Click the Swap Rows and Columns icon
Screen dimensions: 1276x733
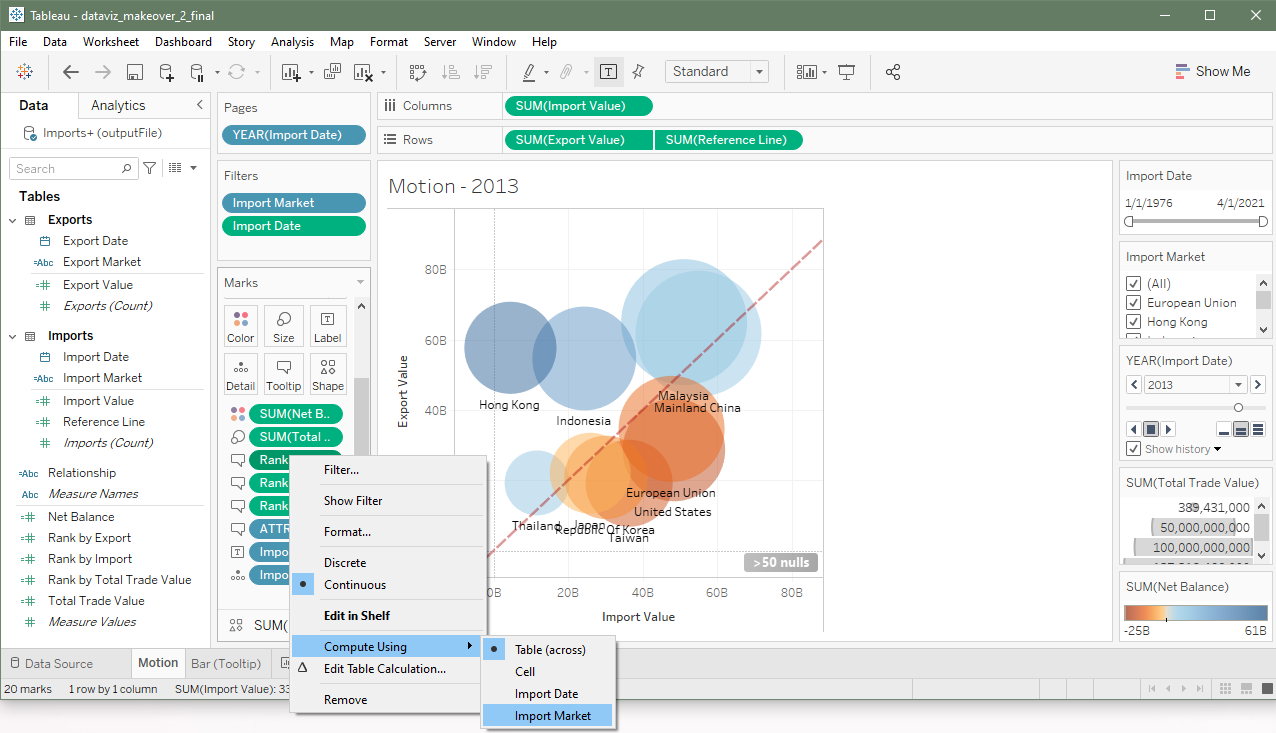coord(418,72)
